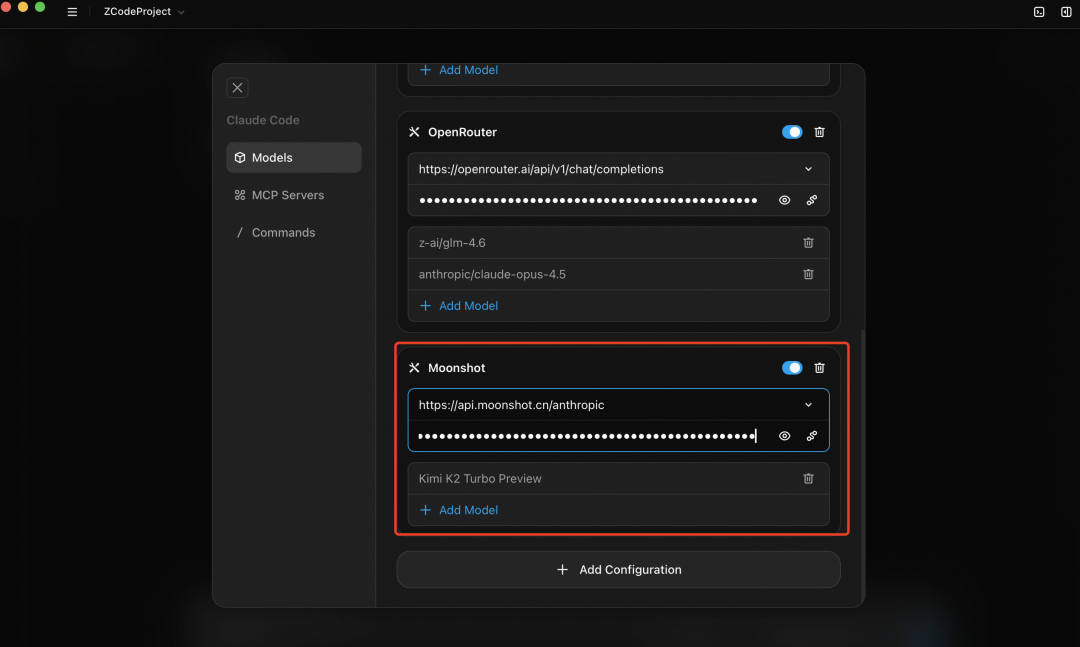
Task: Select the Models tab
Action: (293, 158)
